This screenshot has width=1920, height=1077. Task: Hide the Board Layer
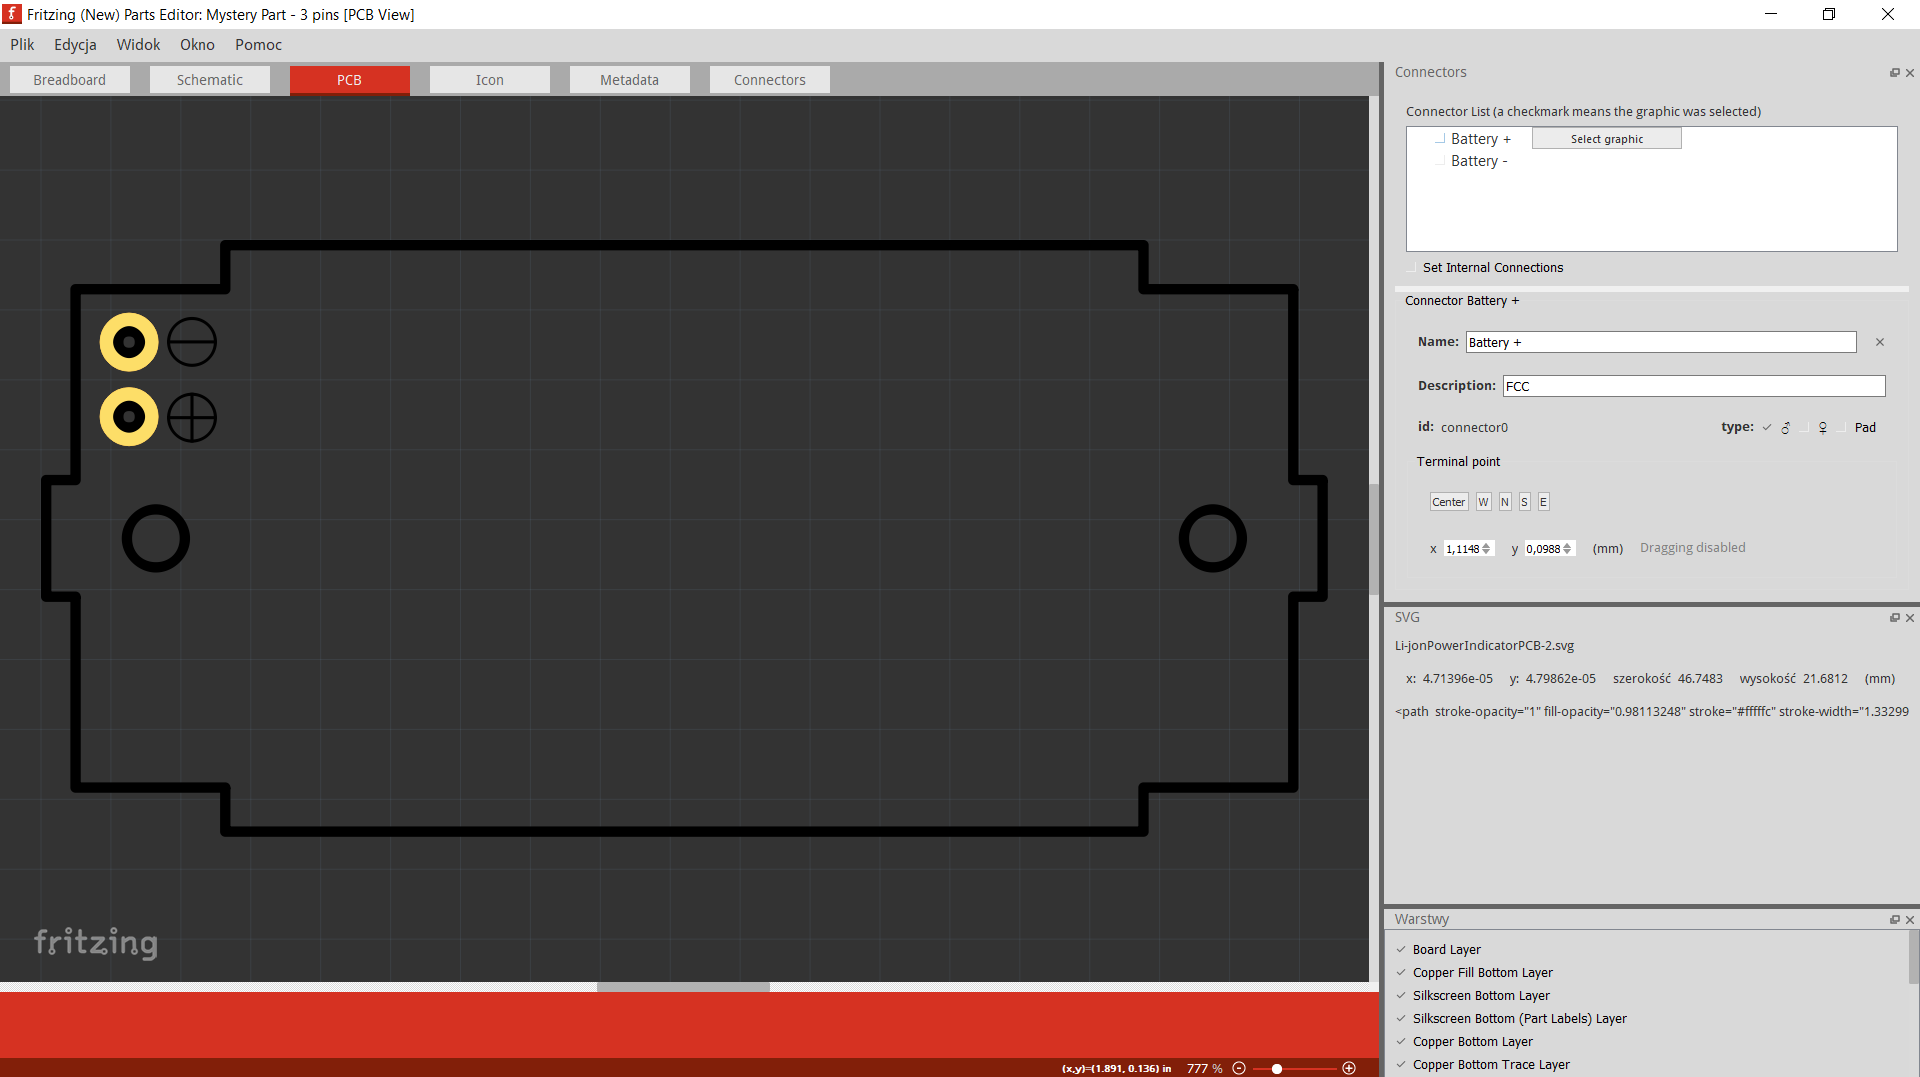click(1401, 950)
